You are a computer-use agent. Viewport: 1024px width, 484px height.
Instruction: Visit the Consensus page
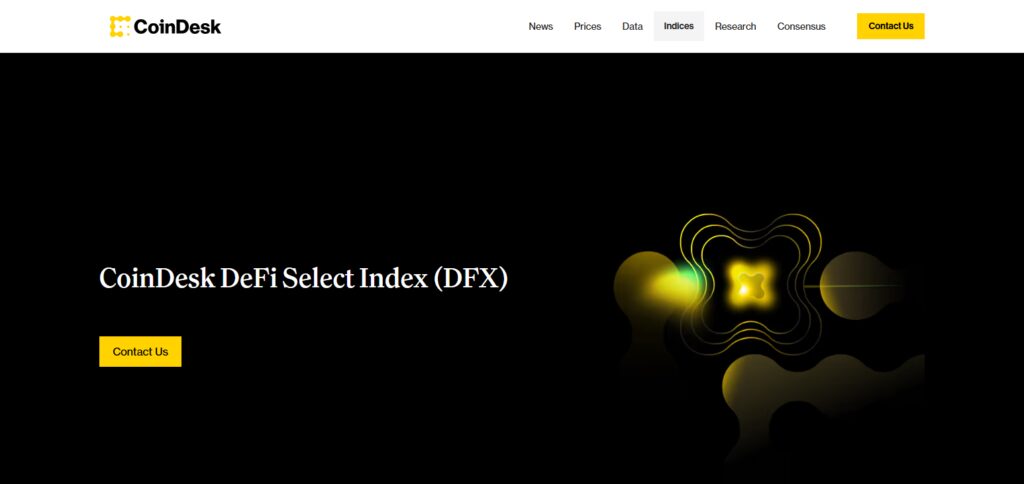[x=801, y=26]
